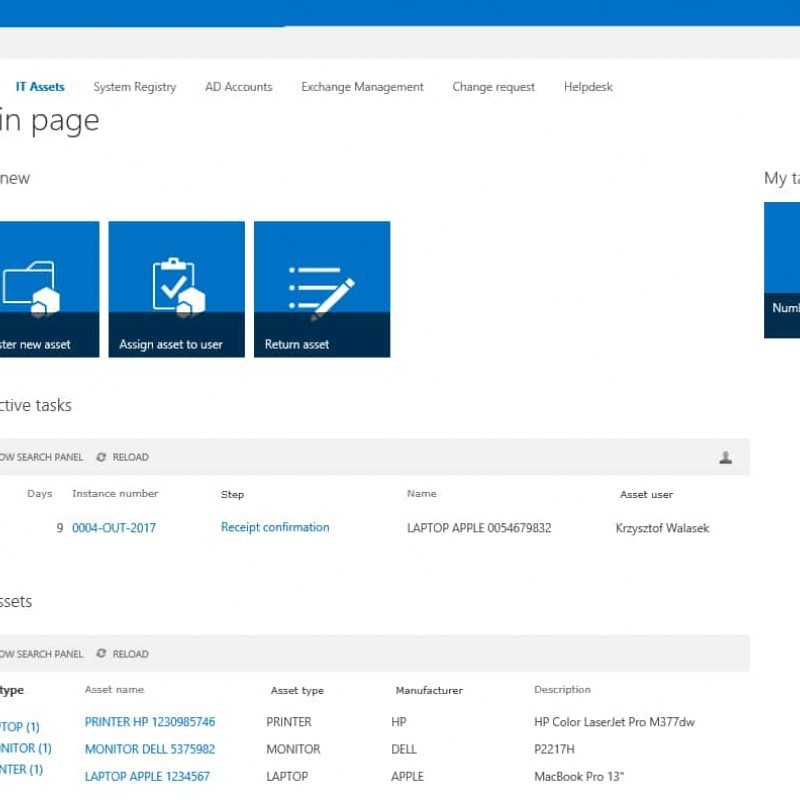800x800 pixels.
Task: Navigate to Change request section
Action: 493,87
